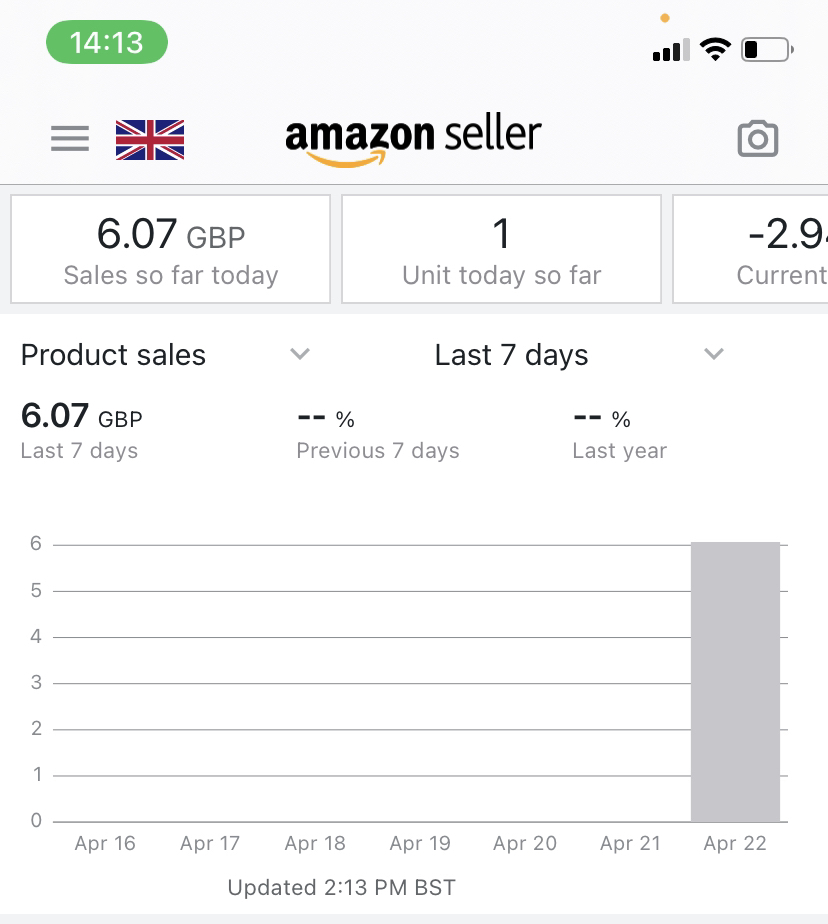Image resolution: width=828 pixels, height=924 pixels.
Task: Tap the 6.07 GBP seven-day total
Action: [82, 417]
